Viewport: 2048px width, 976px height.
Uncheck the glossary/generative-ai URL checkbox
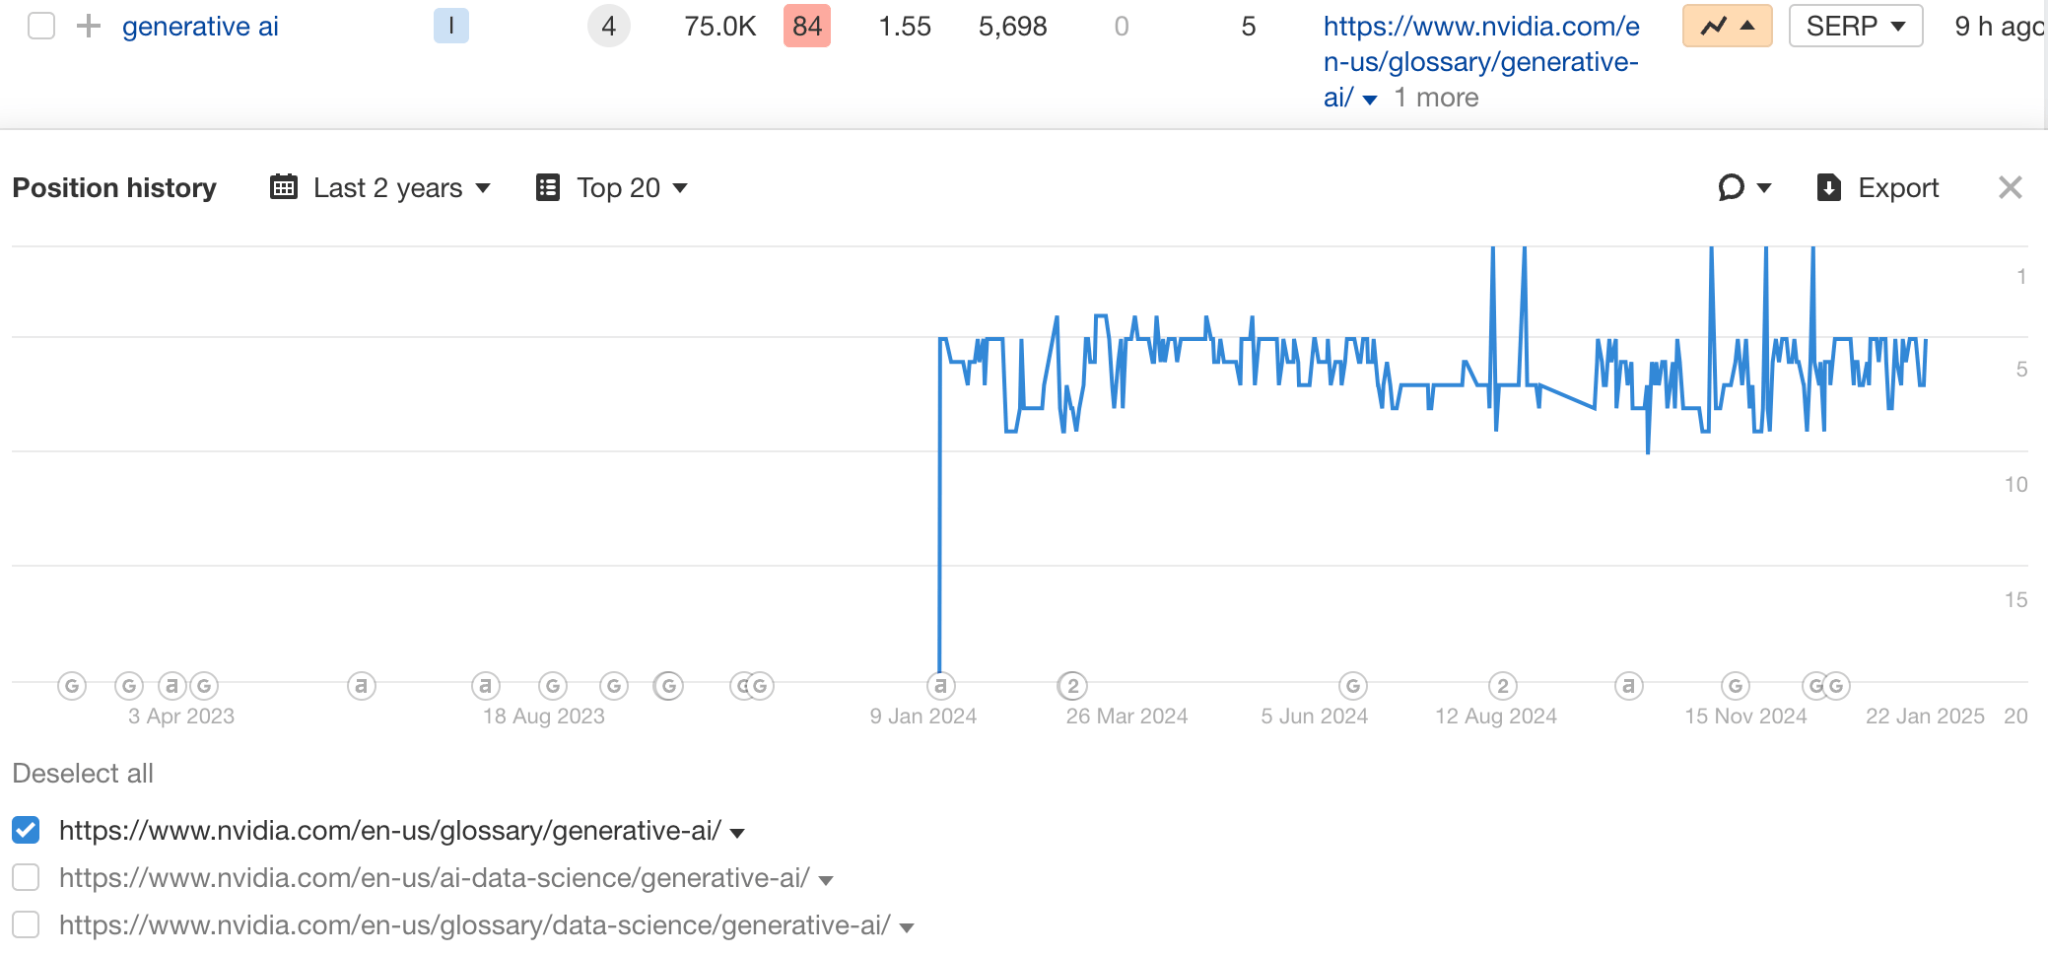tap(26, 830)
